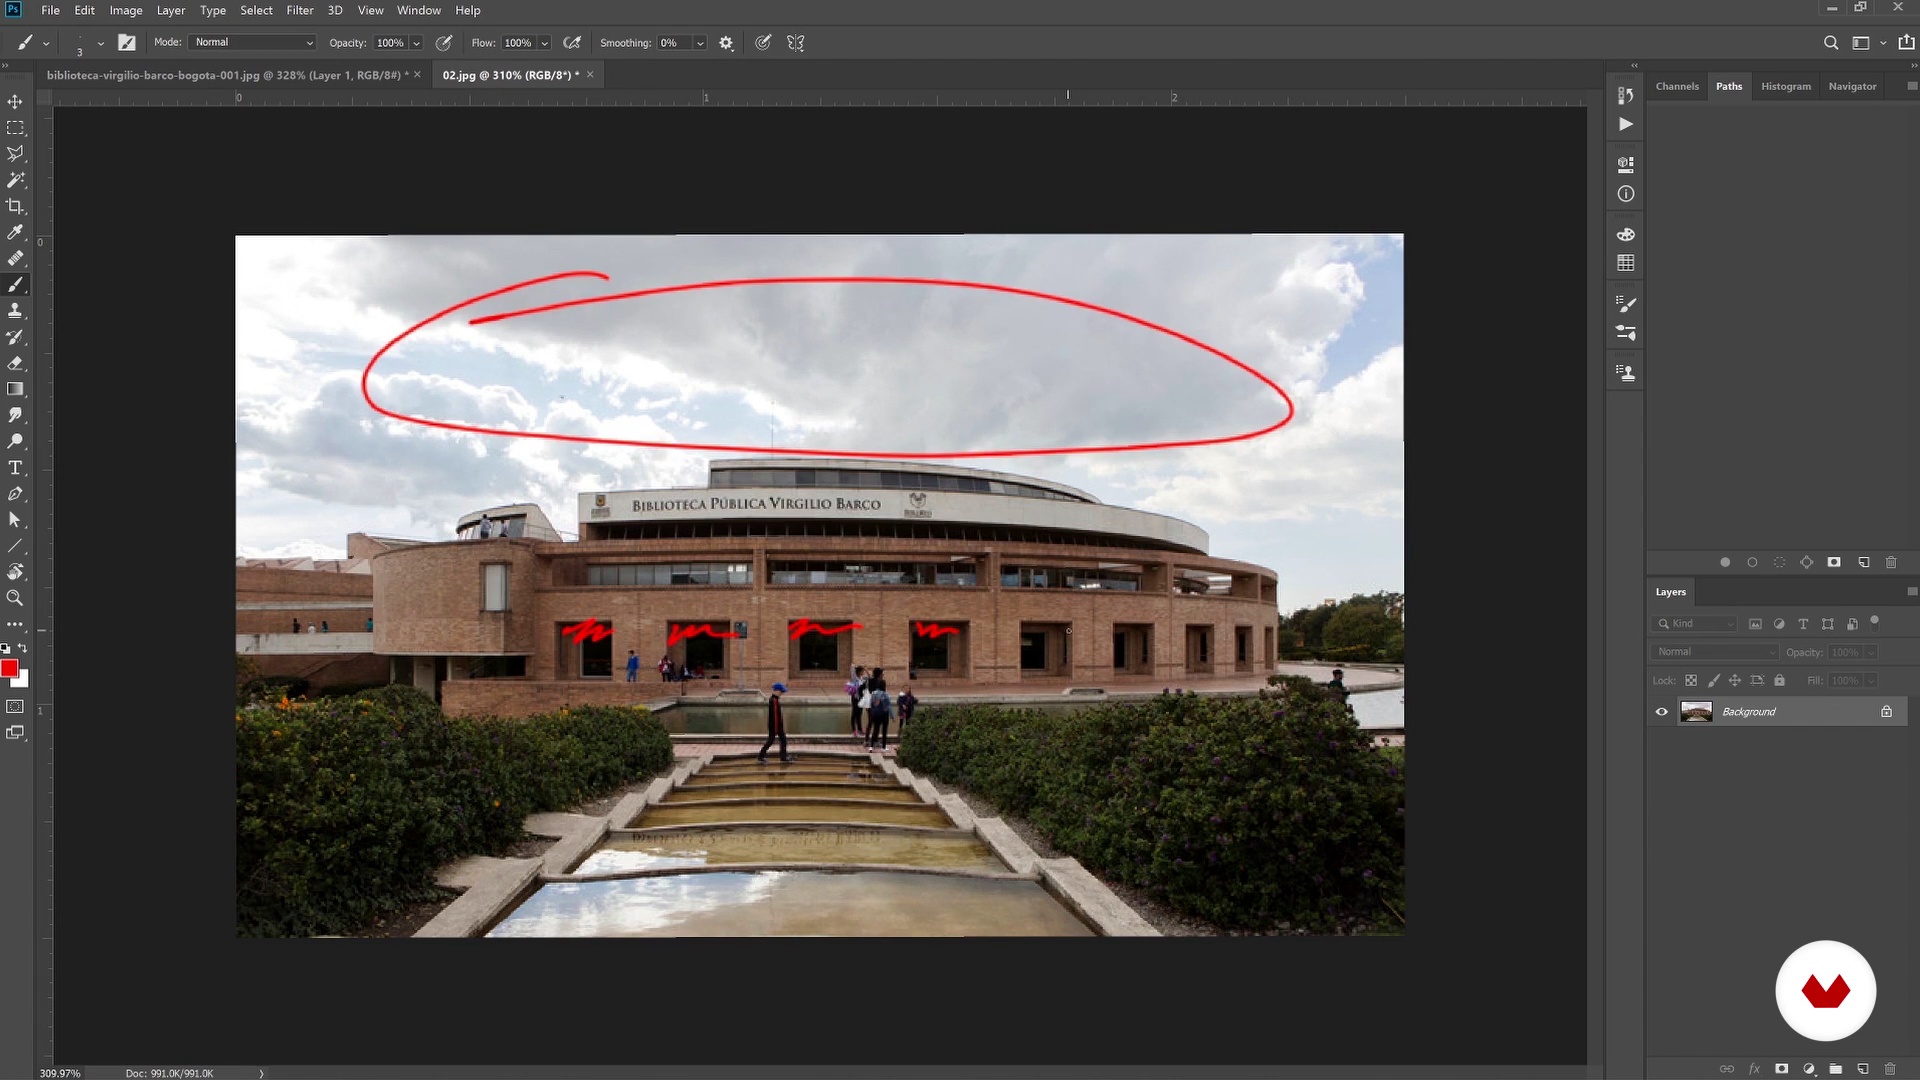
Task: Open the Filter menu
Action: tap(300, 10)
